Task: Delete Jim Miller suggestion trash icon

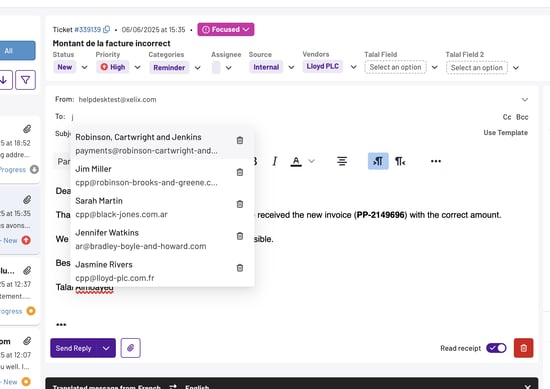Action: click(240, 172)
